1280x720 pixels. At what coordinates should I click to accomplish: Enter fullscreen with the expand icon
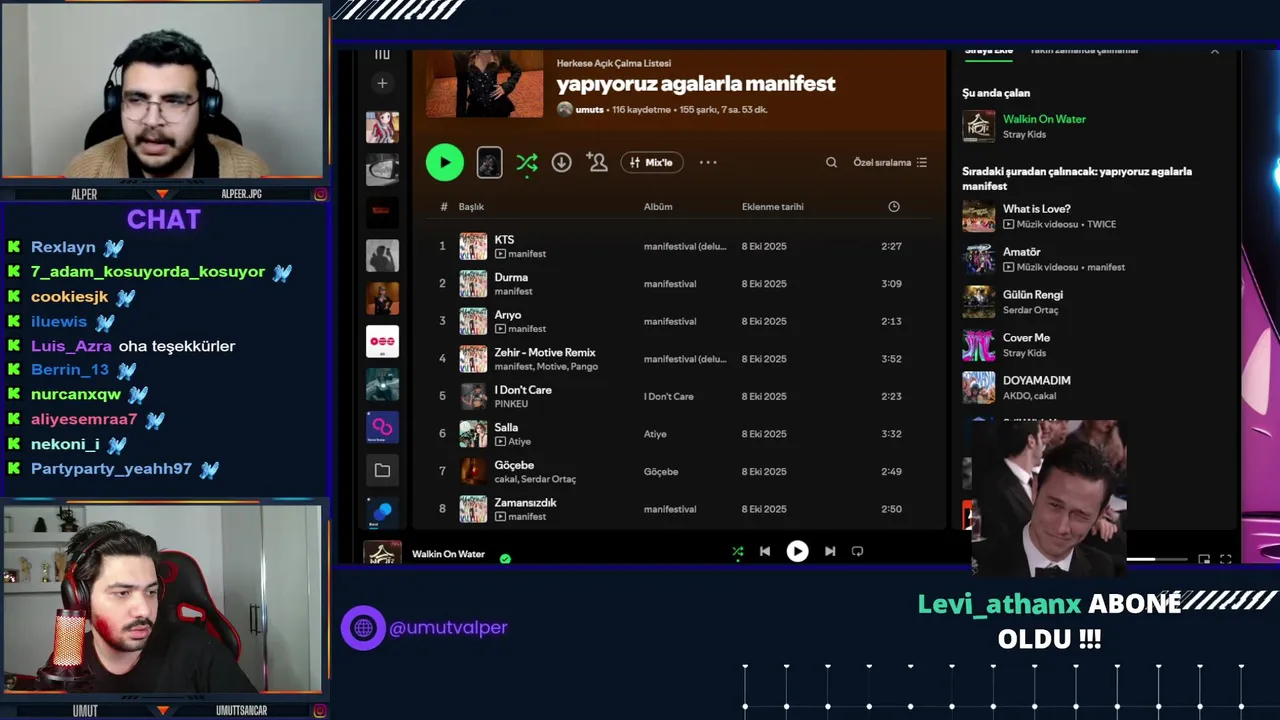click(1226, 560)
